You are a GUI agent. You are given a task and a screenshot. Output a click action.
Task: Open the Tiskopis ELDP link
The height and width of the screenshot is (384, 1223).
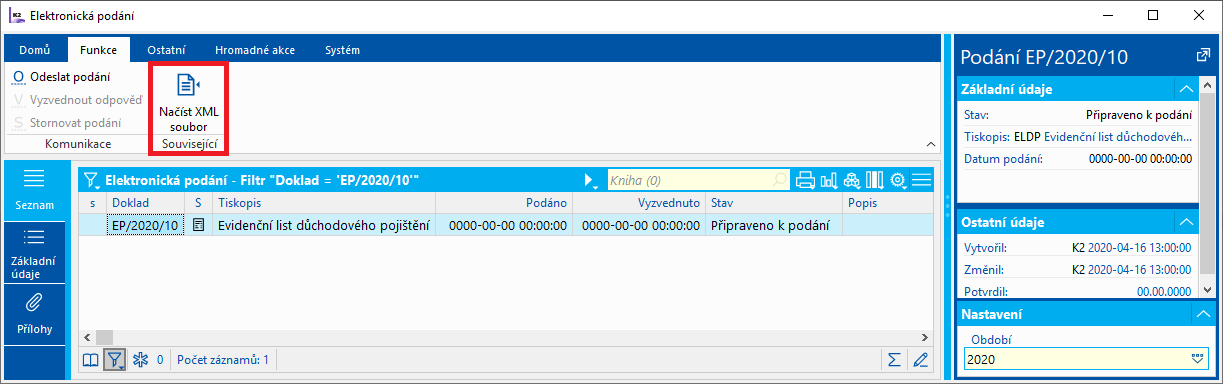[1118, 136]
